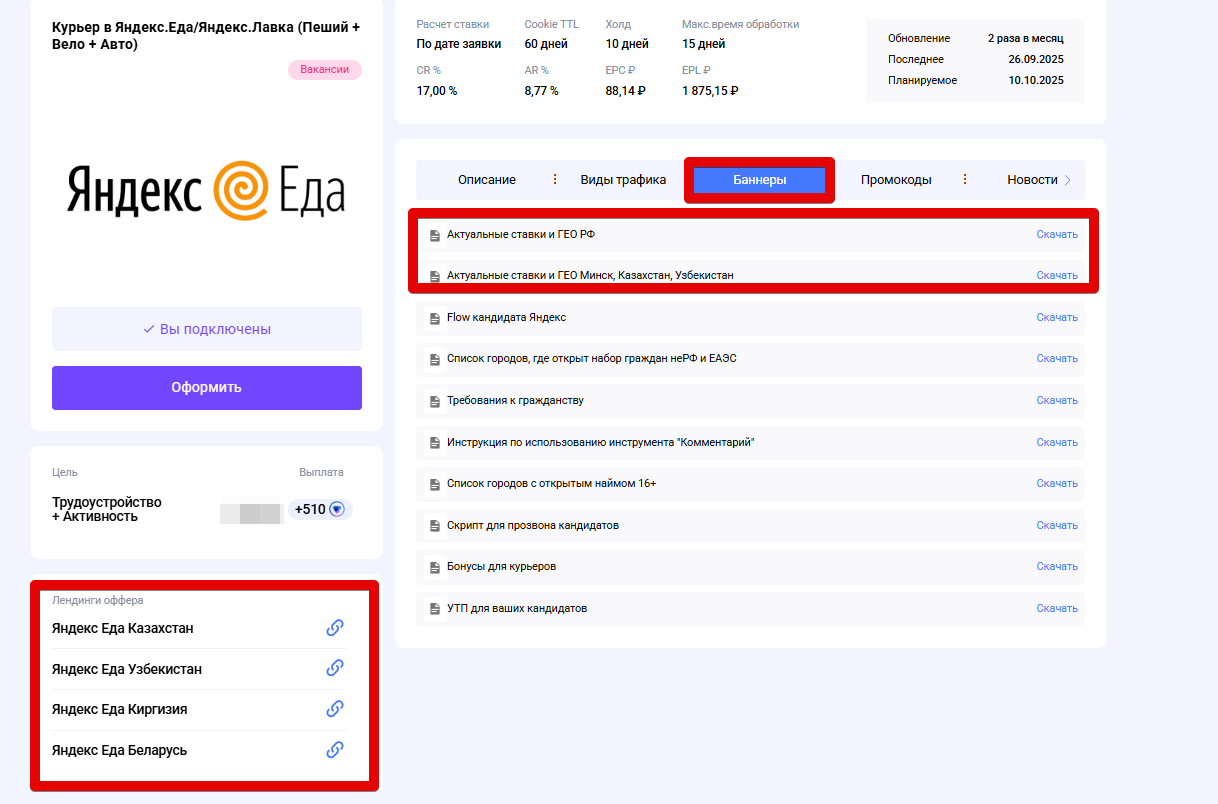This screenshot has height=804, width=1218.
Task: Click the Холд value 10 дней
Action: pyautogui.click(x=627, y=44)
